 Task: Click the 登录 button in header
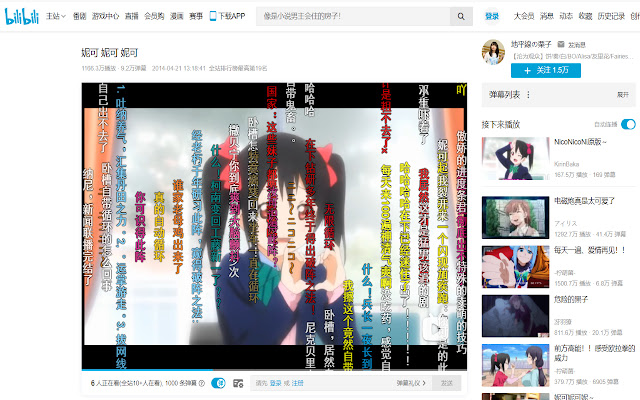pos(492,16)
